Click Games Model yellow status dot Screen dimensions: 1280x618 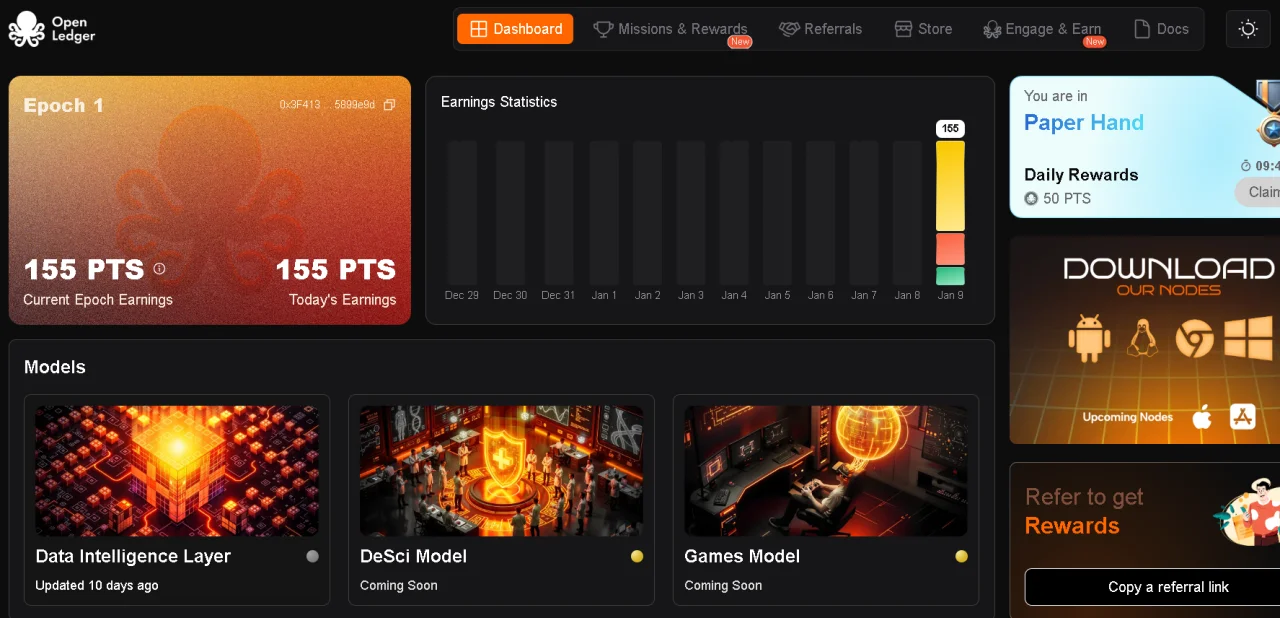click(x=961, y=556)
